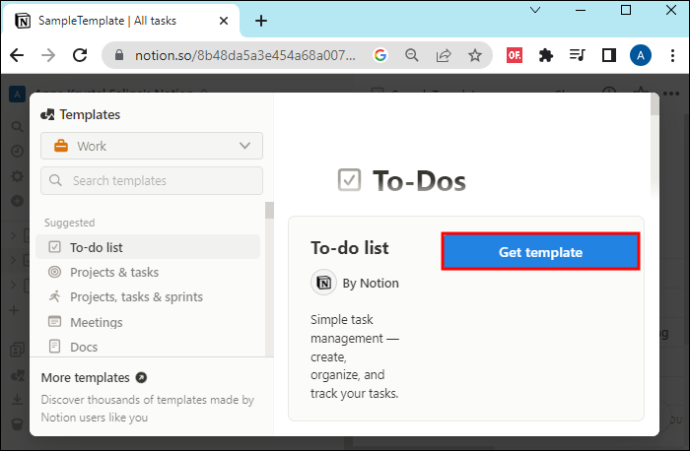The width and height of the screenshot is (690, 451).
Task: Open the Chrome three-dot menu
Action: click(672, 55)
